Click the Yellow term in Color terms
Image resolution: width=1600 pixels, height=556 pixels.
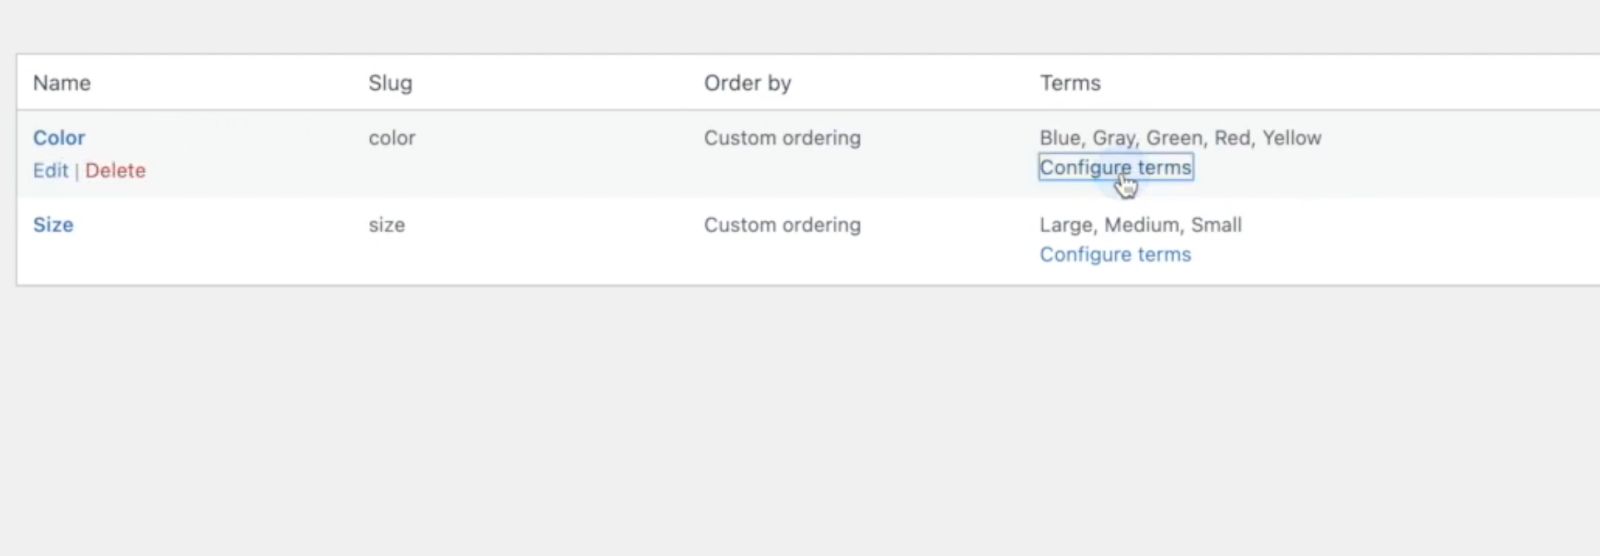pos(1291,138)
